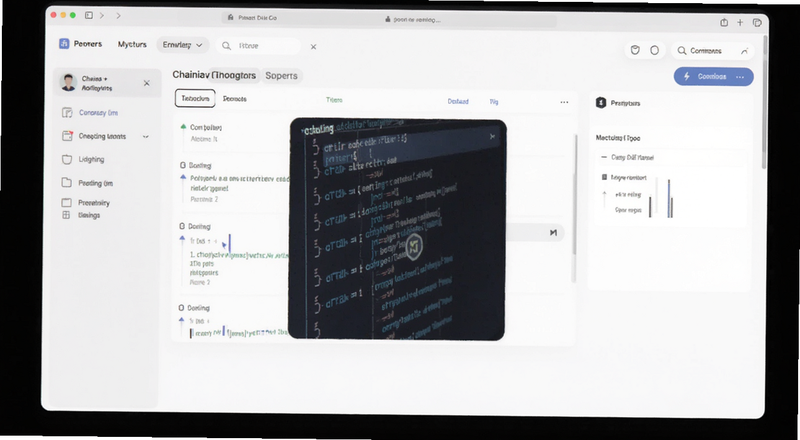Click the list panel vertical scrollbar

(574, 194)
